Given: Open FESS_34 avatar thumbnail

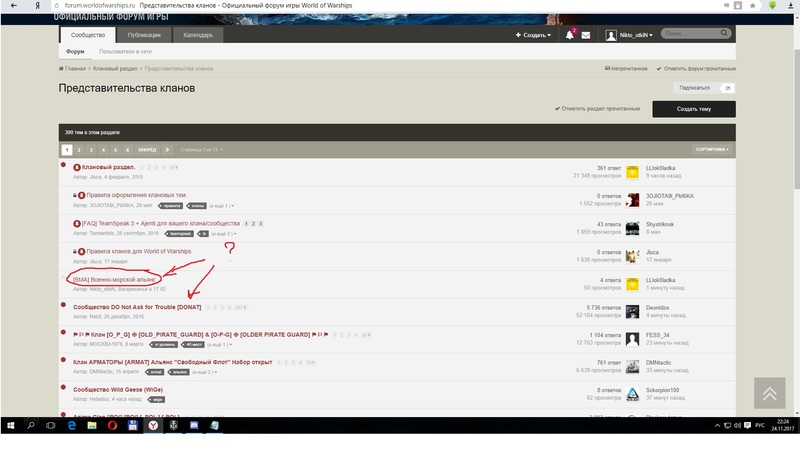Looking at the screenshot, I should point(632,339).
